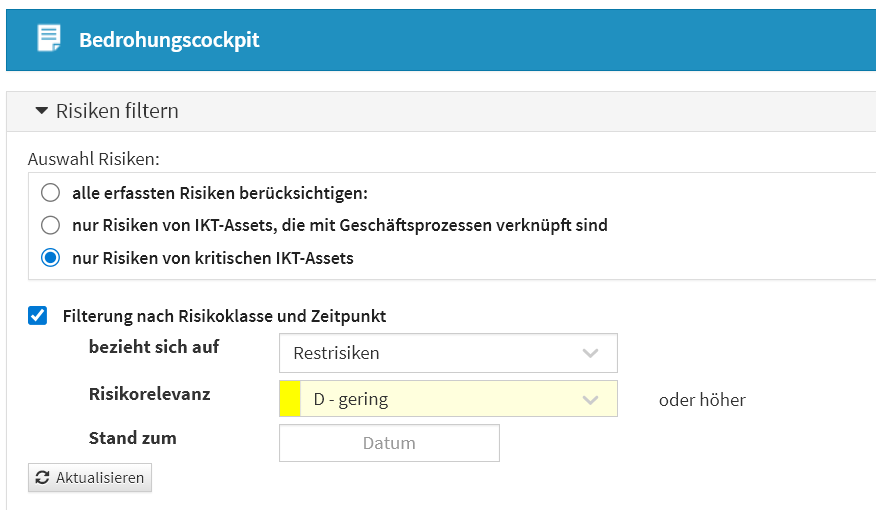Click the "Filterung nach Risikoklasse und Zeitpunkt" label
The height and width of the screenshot is (510, 876).
pos(224,316)
